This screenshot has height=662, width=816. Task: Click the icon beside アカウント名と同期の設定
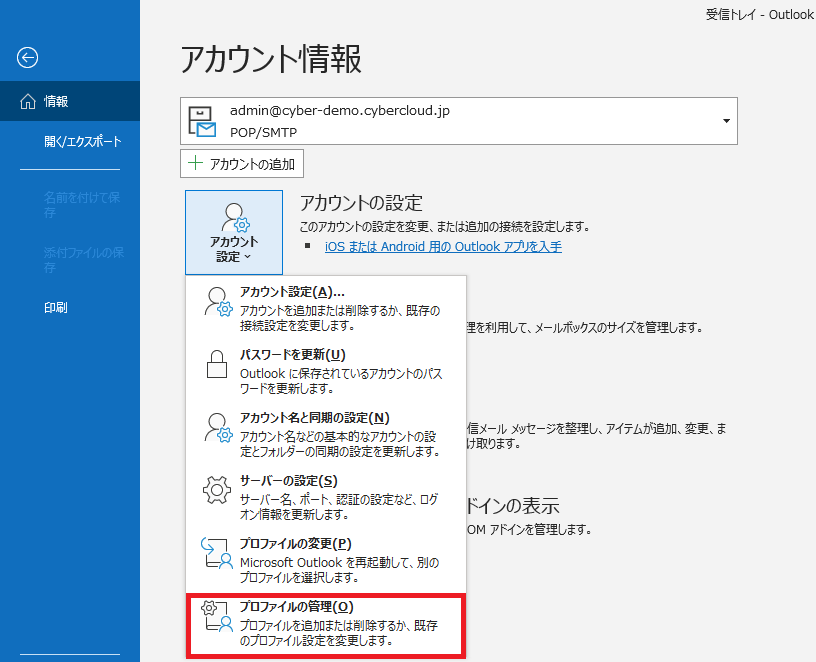218,427
